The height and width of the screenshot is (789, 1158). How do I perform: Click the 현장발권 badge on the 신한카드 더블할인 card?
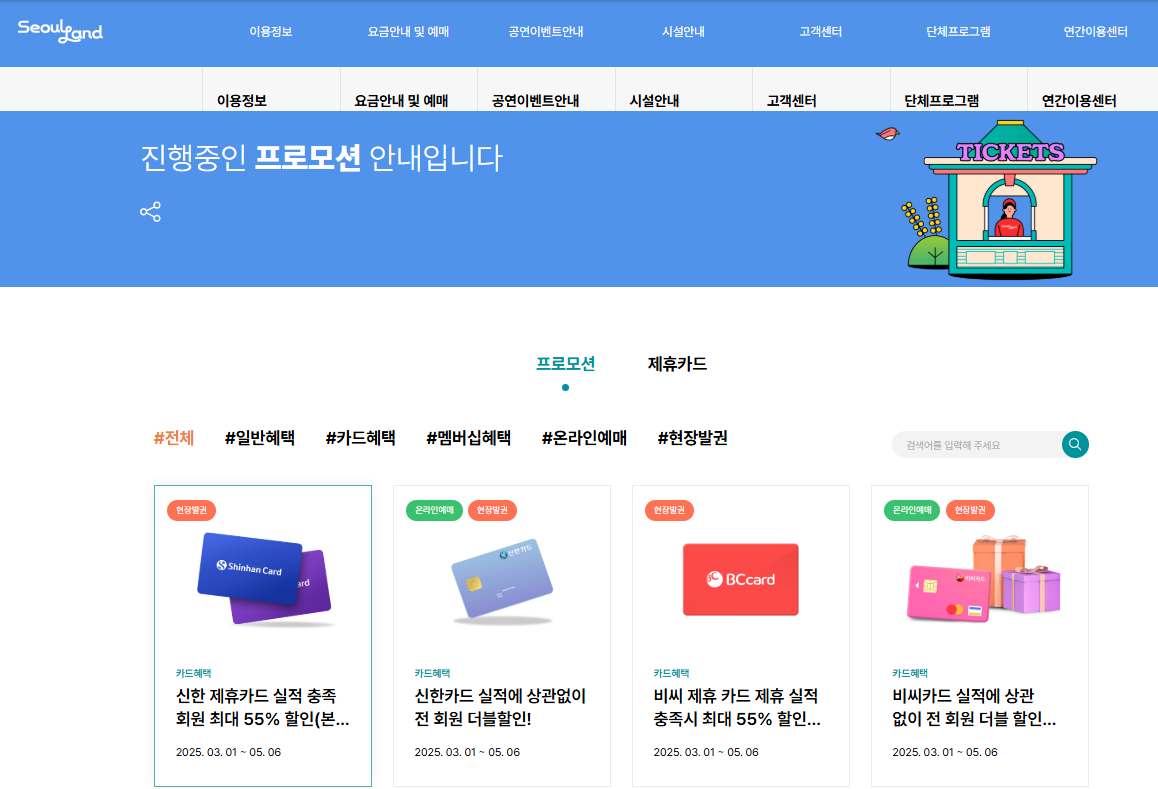pos(492,510)
